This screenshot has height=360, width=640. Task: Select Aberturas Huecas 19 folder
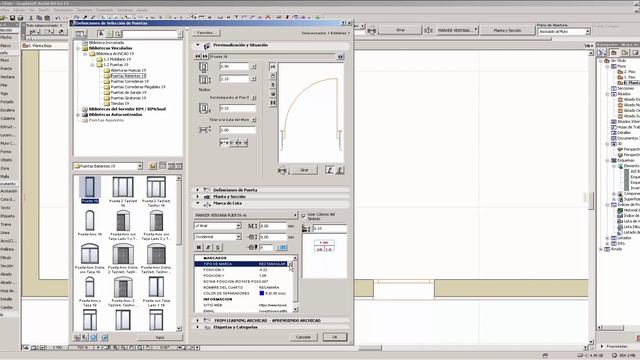coord(128,70)
